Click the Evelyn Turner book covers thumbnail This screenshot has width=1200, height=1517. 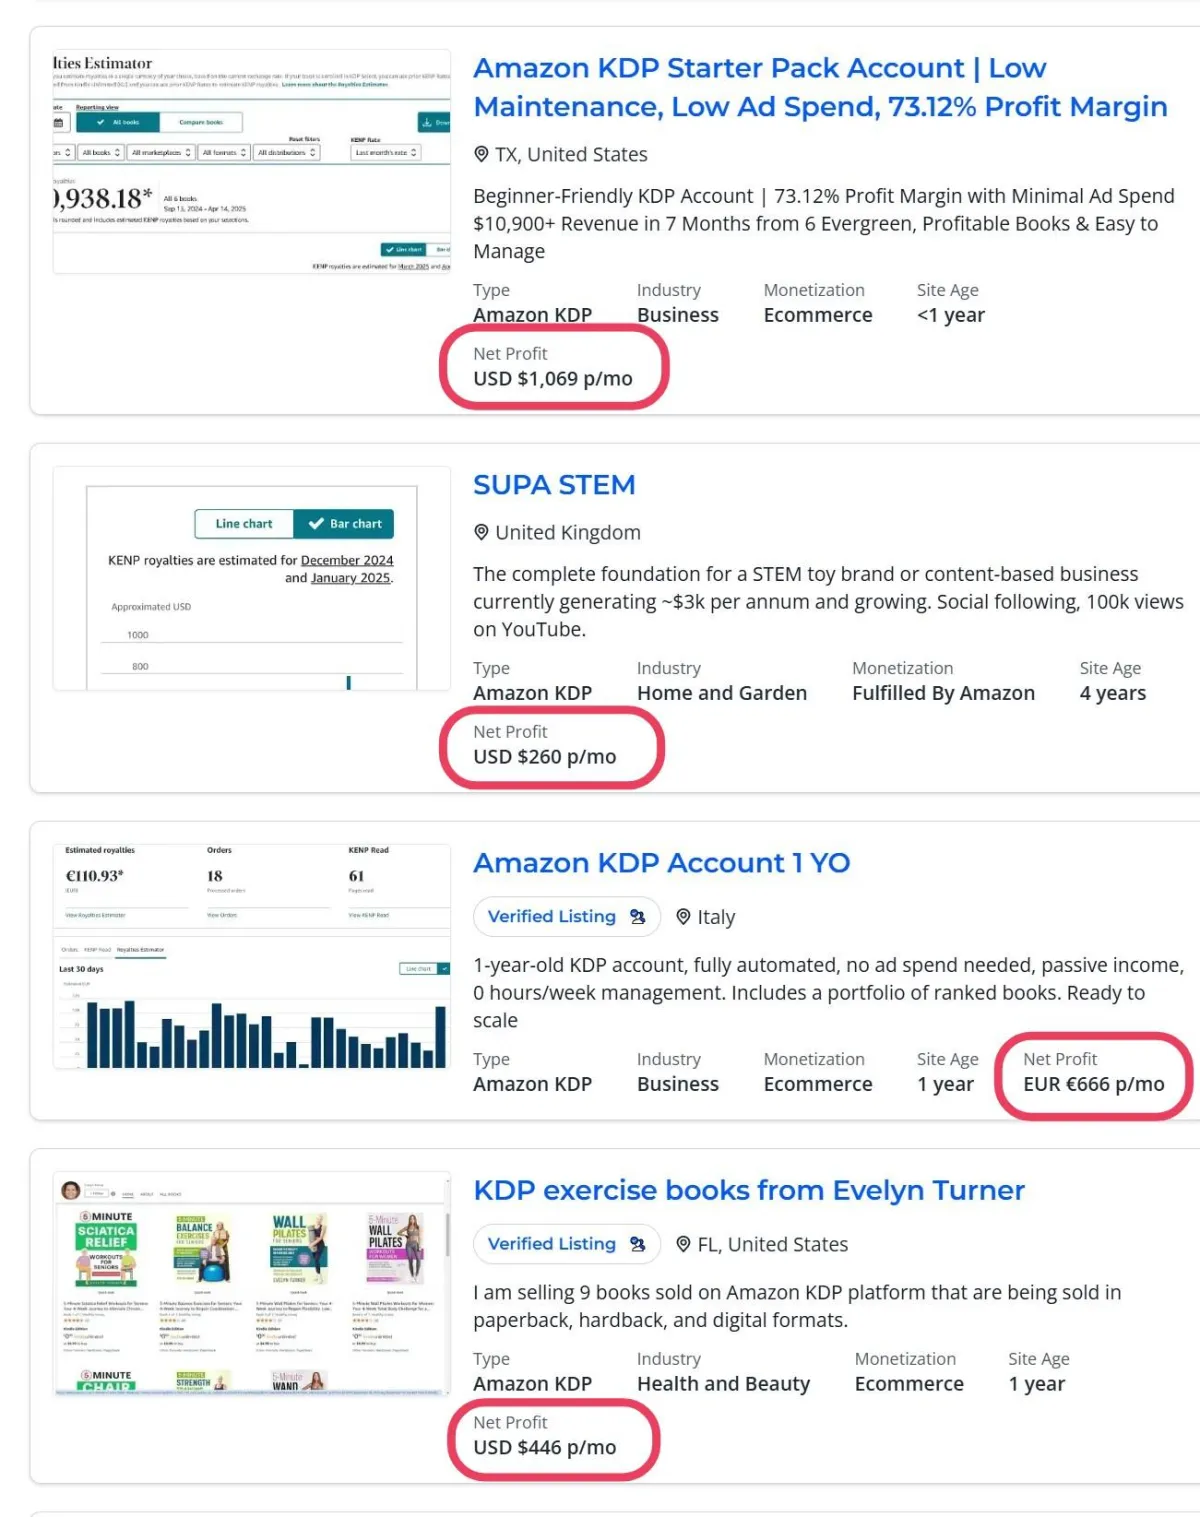click(252, 1283)
